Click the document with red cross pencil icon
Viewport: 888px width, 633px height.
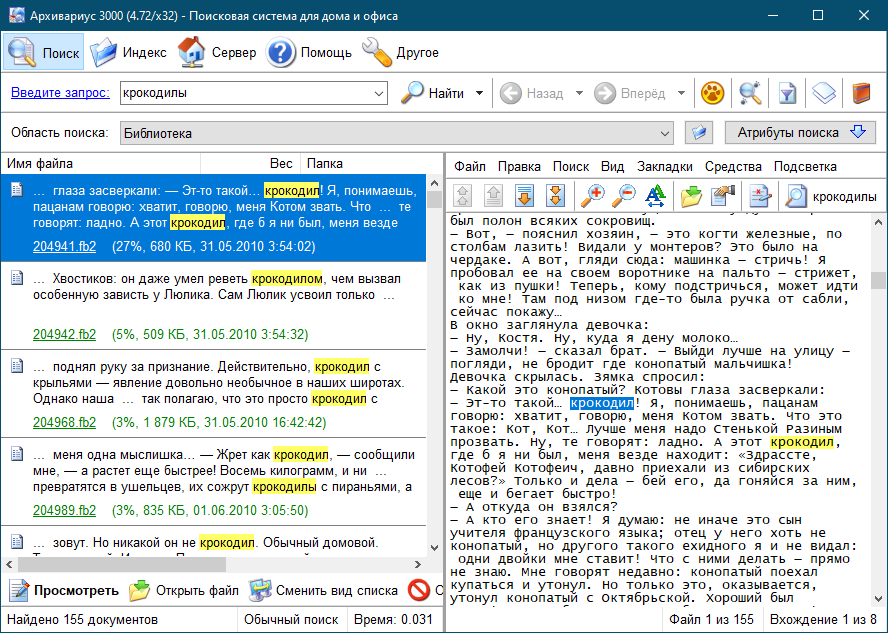[761, 196]
